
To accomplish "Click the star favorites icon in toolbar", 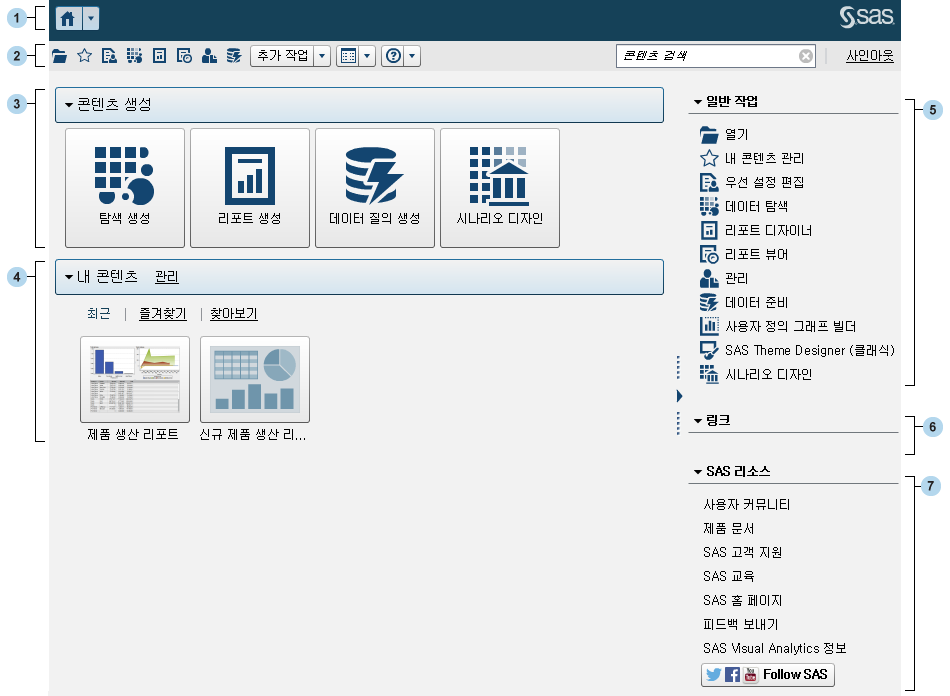I will click(85, 56).
